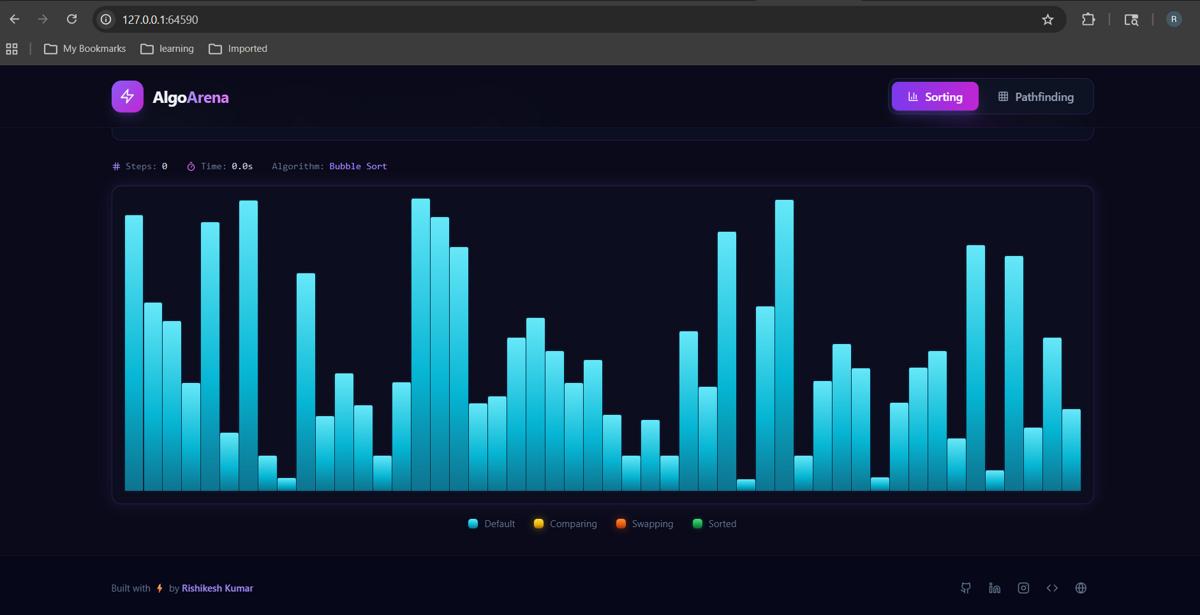The image size is (1200, 615).
Task: Open the My Bookmarks folder
Action: click(85, 48)
